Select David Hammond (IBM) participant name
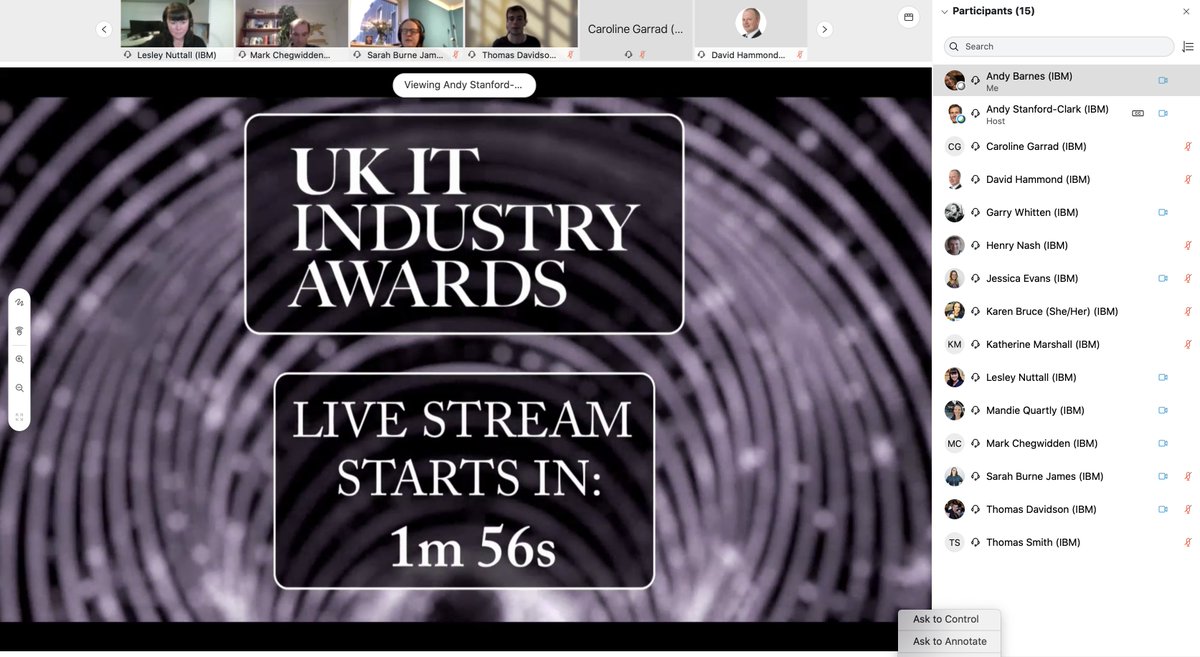This screenshot has width=1200, height=657. pos(1038,179)
